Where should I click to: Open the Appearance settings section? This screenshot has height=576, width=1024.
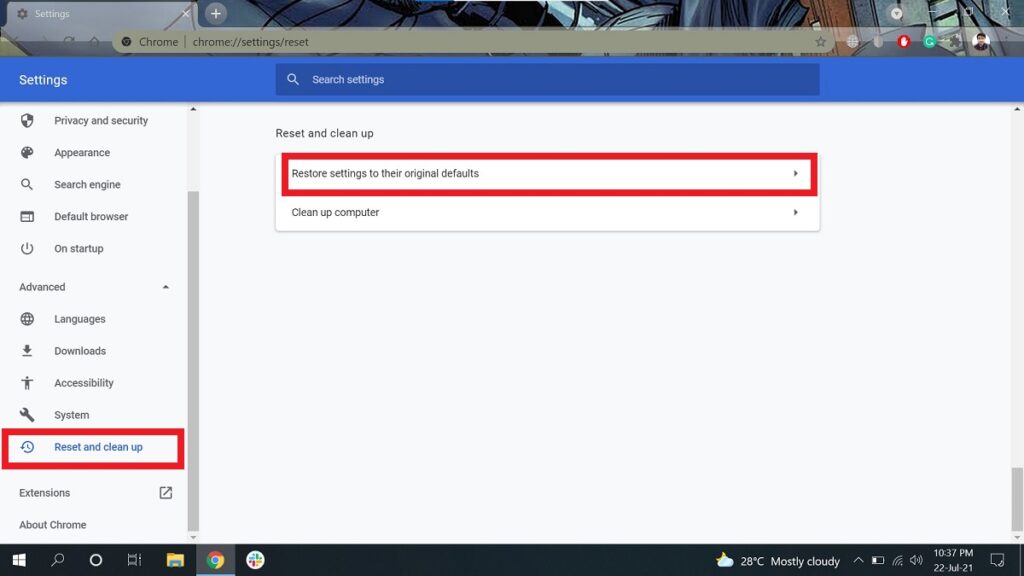point(82,153)
